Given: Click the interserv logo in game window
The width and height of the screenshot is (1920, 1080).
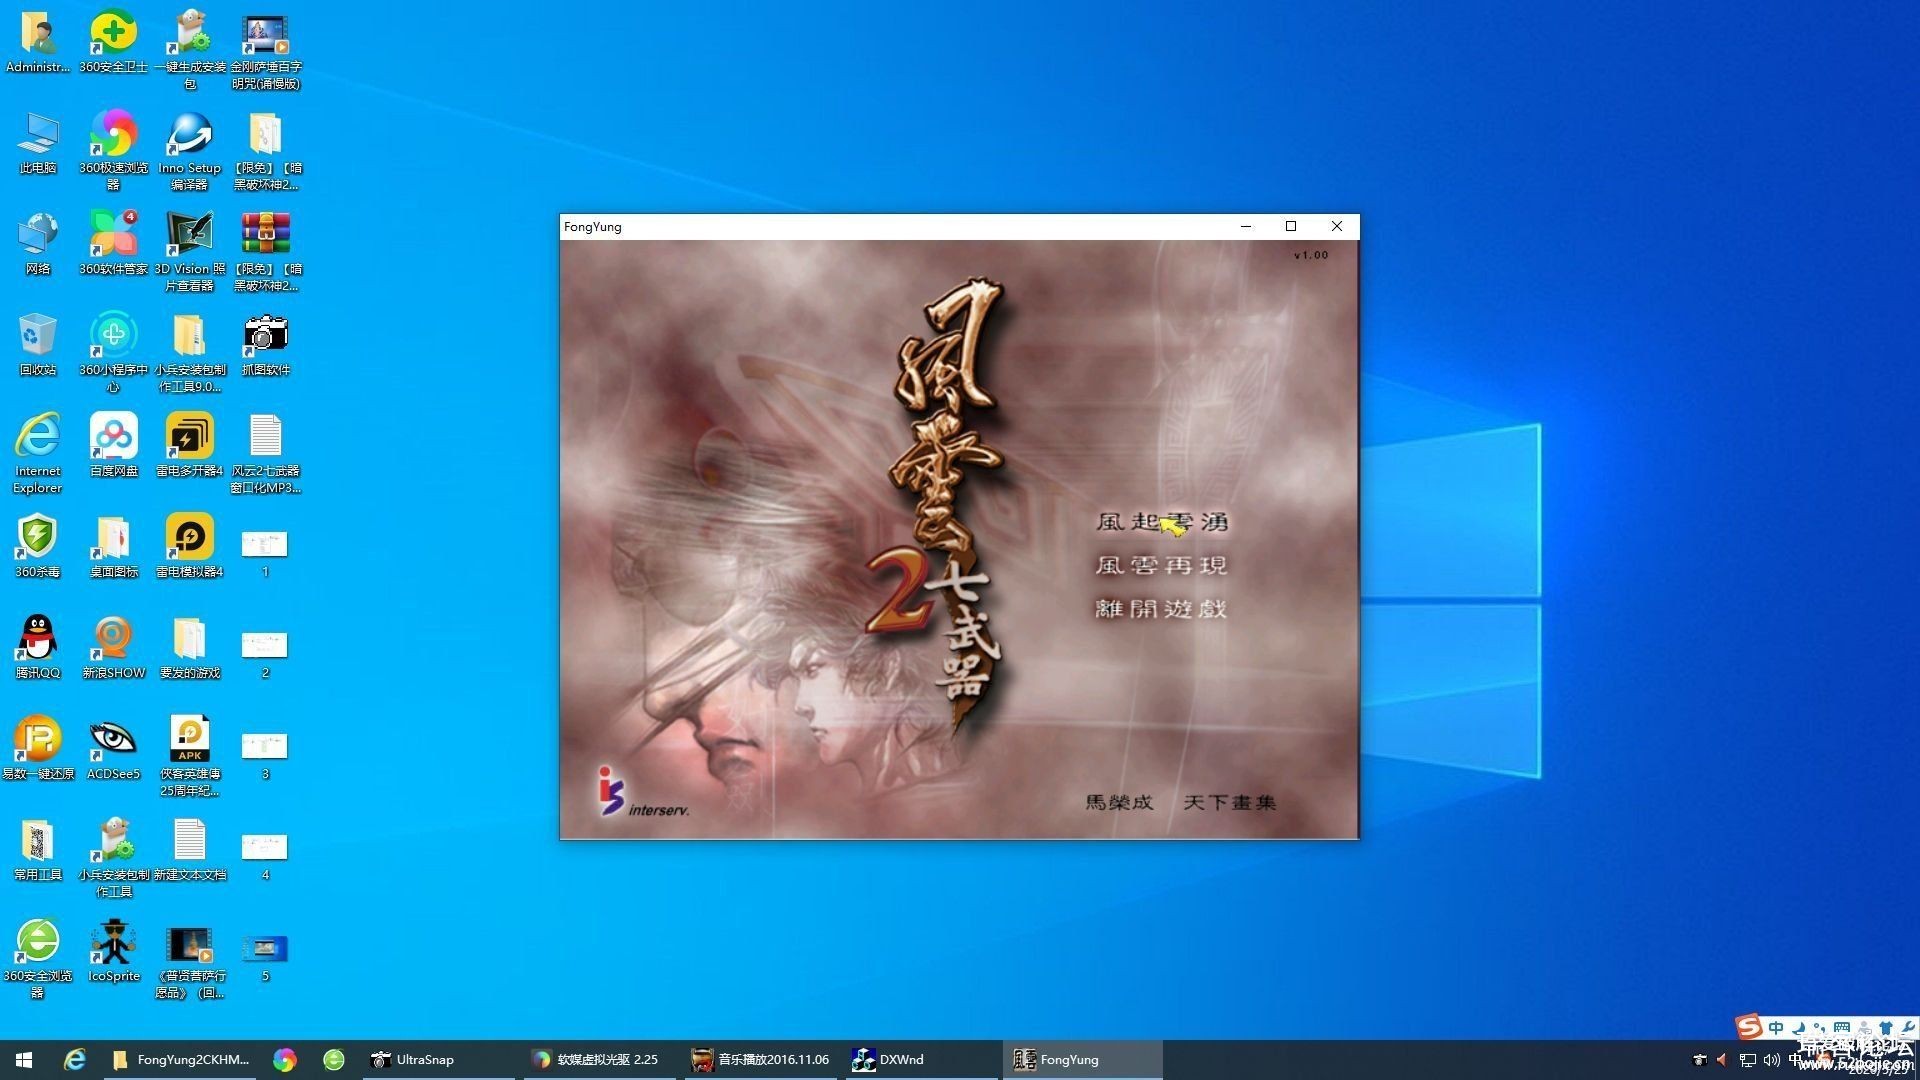Looking at the screenshot, I should tap(644, 792).
